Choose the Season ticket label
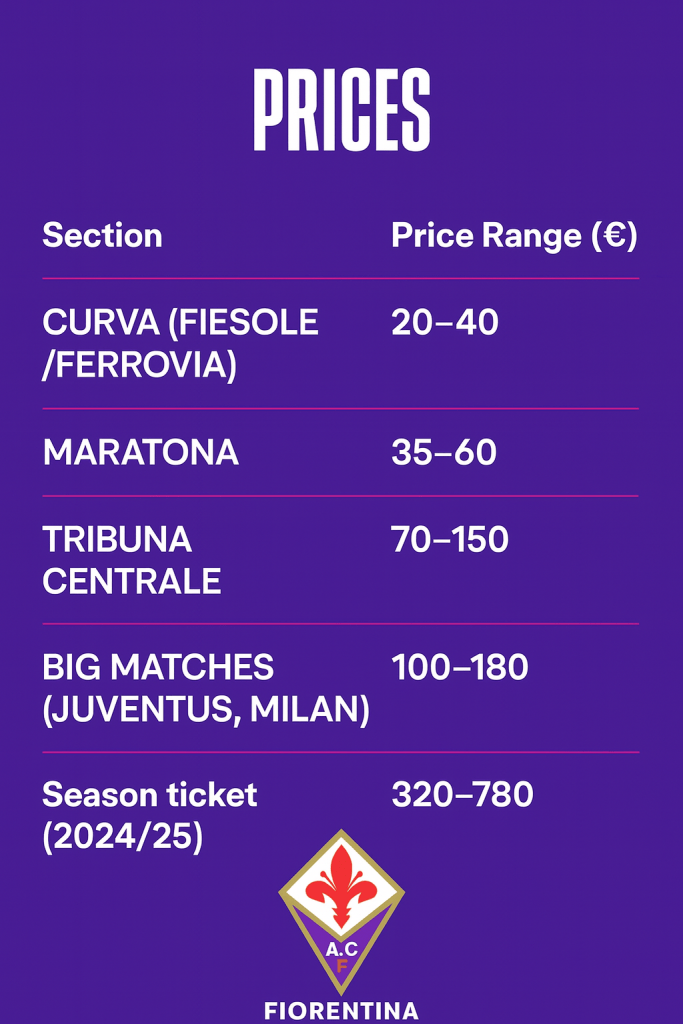Image resolution: width=683 pixels, height=1024 pixels. (x=150, y=795)
